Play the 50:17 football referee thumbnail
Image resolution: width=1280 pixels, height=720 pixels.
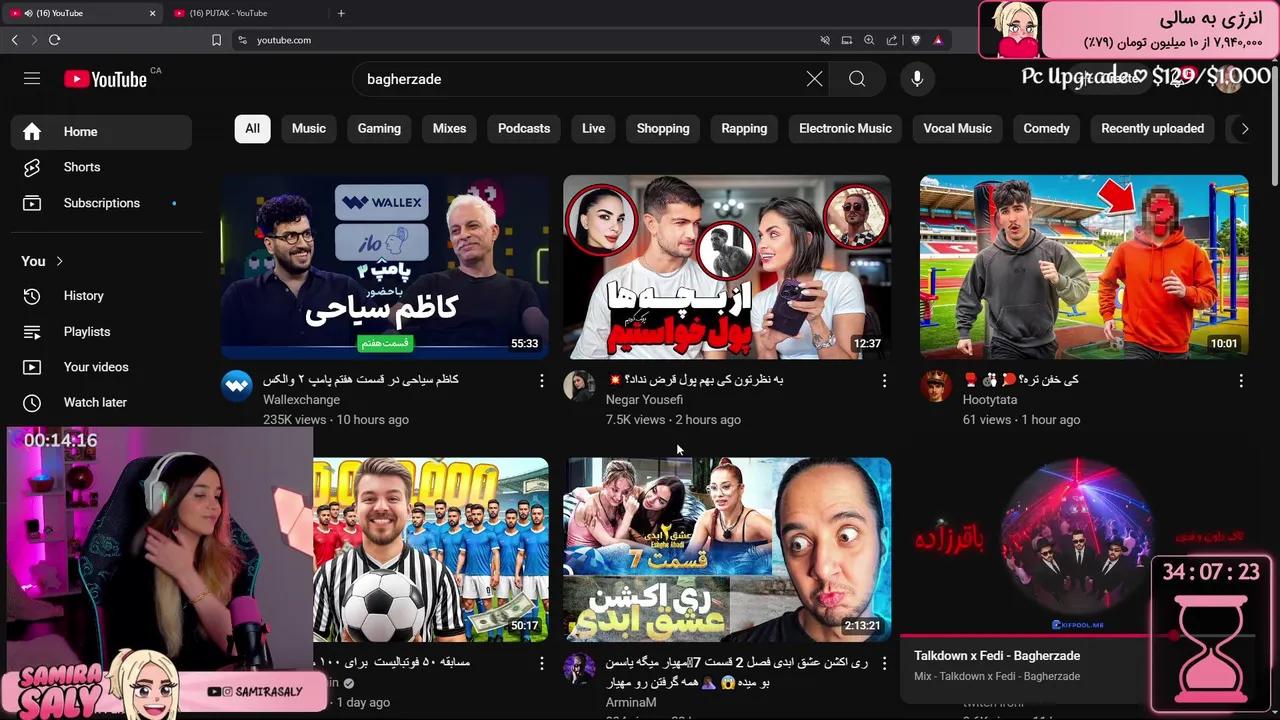(431, 550)
